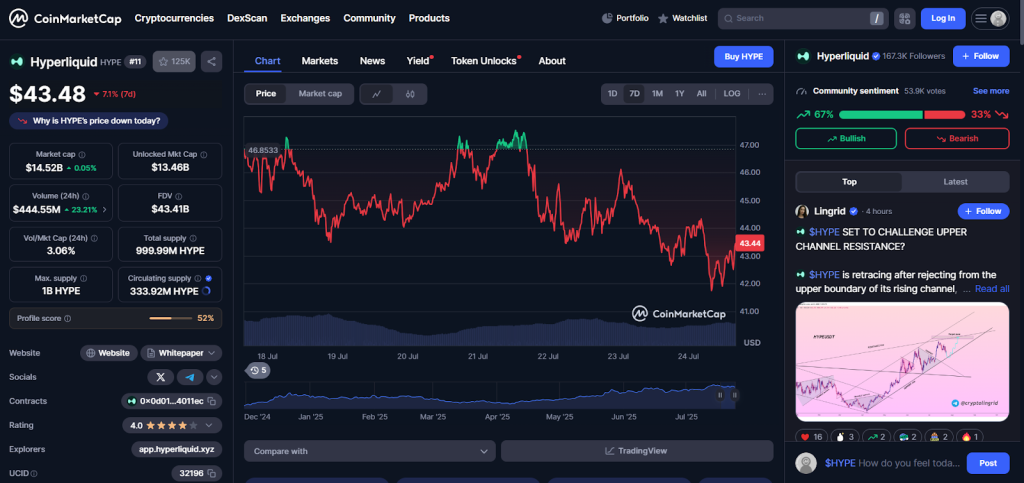Open the X (Twitter) social link
Screen dimensions: 1024x483
pyautogui.click(x=161, y=377)
